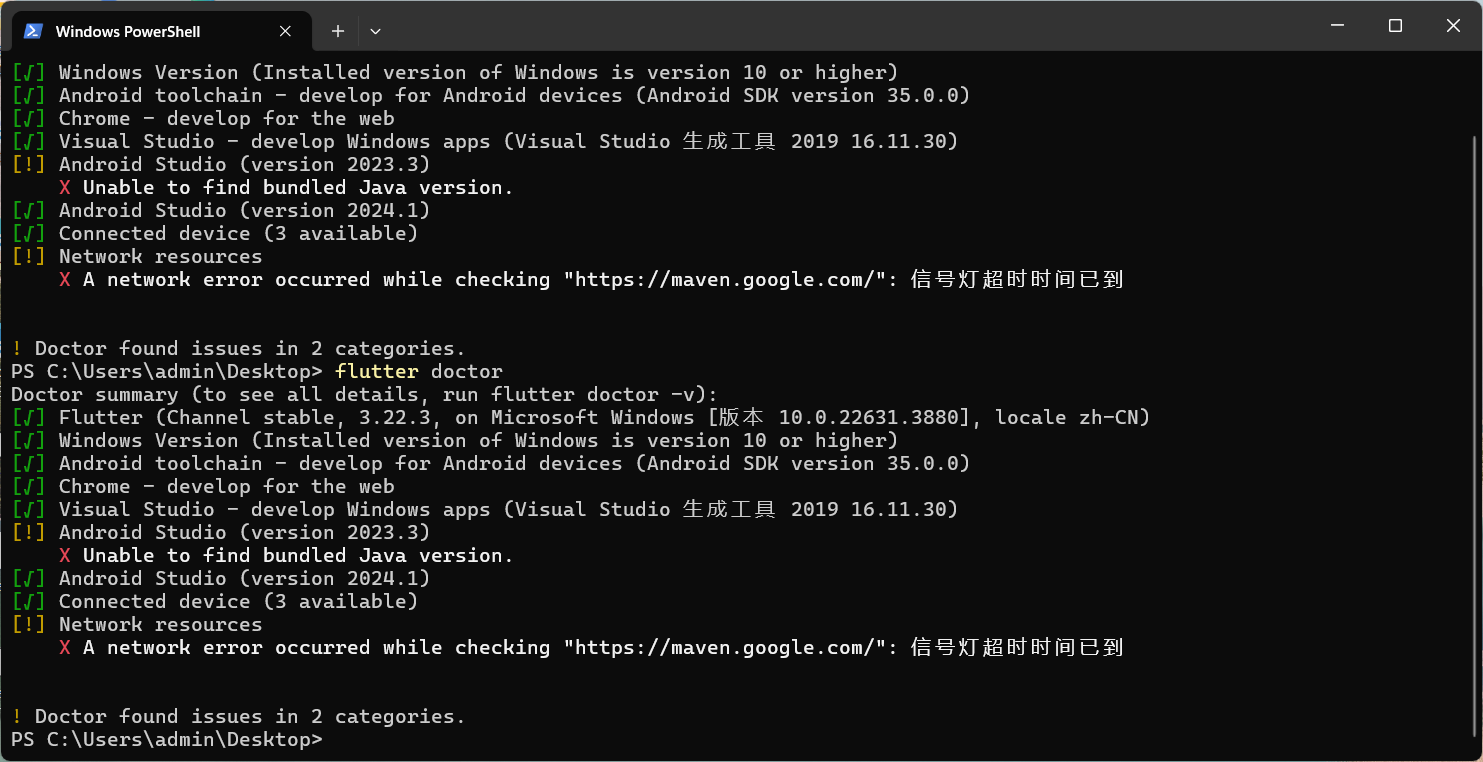Close the terminal window
This screenshot has width=1483, height=762.
1453,26
